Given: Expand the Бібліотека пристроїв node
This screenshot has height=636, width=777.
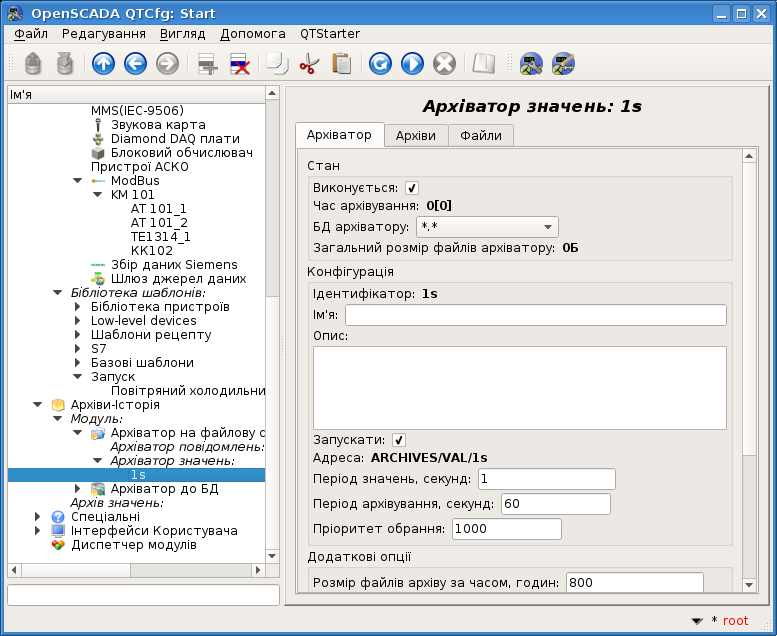Looking at the screenshot, I should 78,306.
